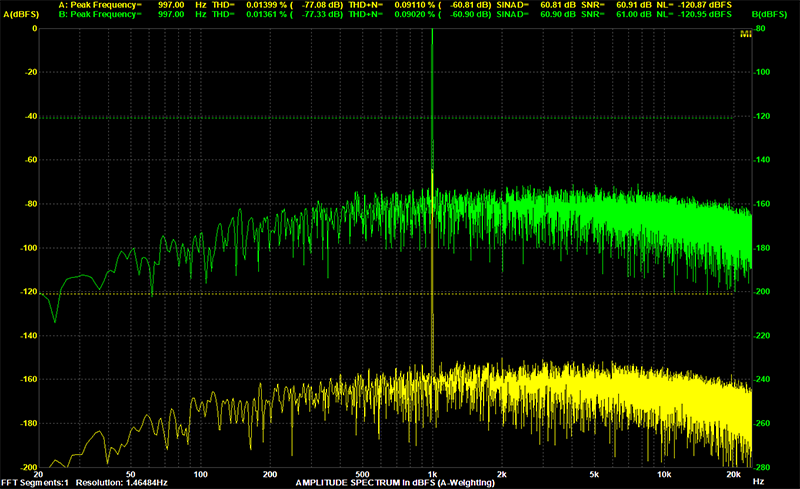Image resolution: width=800 pixels, height=489 pixels.
Task: Click the green dotted cursor line near -40 dBFS
Action: pyautogui.click(x=386, y=118)
